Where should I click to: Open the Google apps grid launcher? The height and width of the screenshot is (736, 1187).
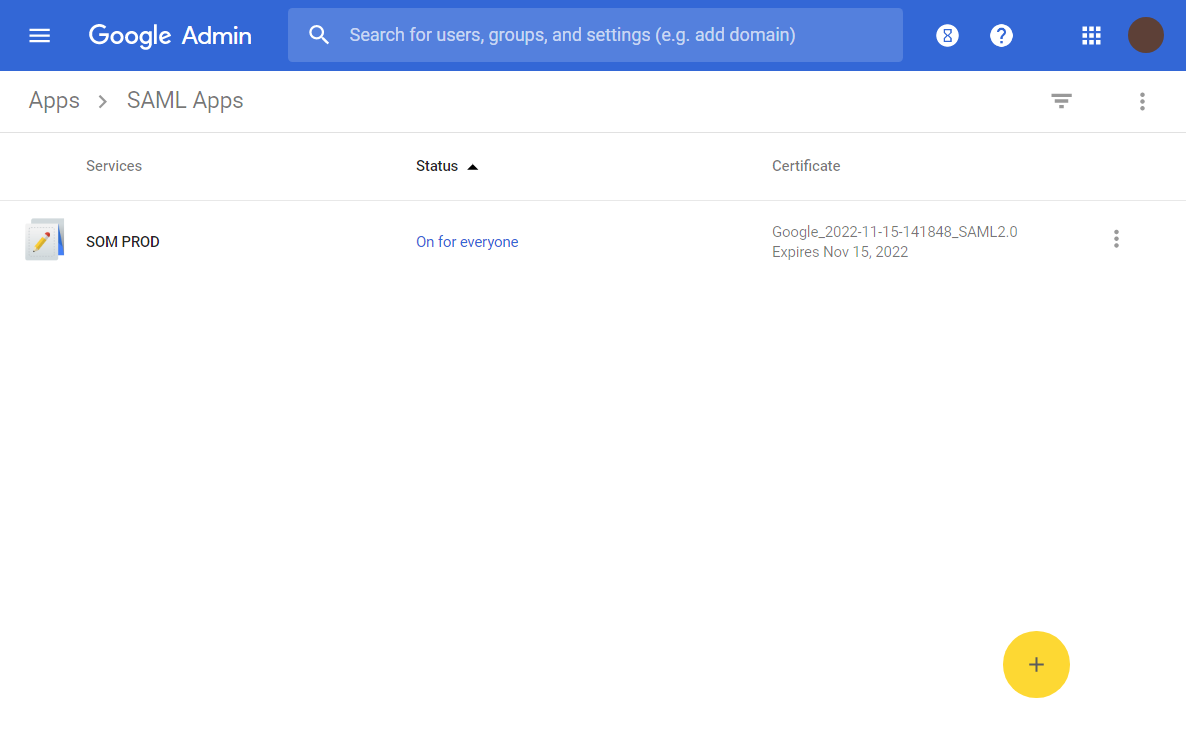1091,36
